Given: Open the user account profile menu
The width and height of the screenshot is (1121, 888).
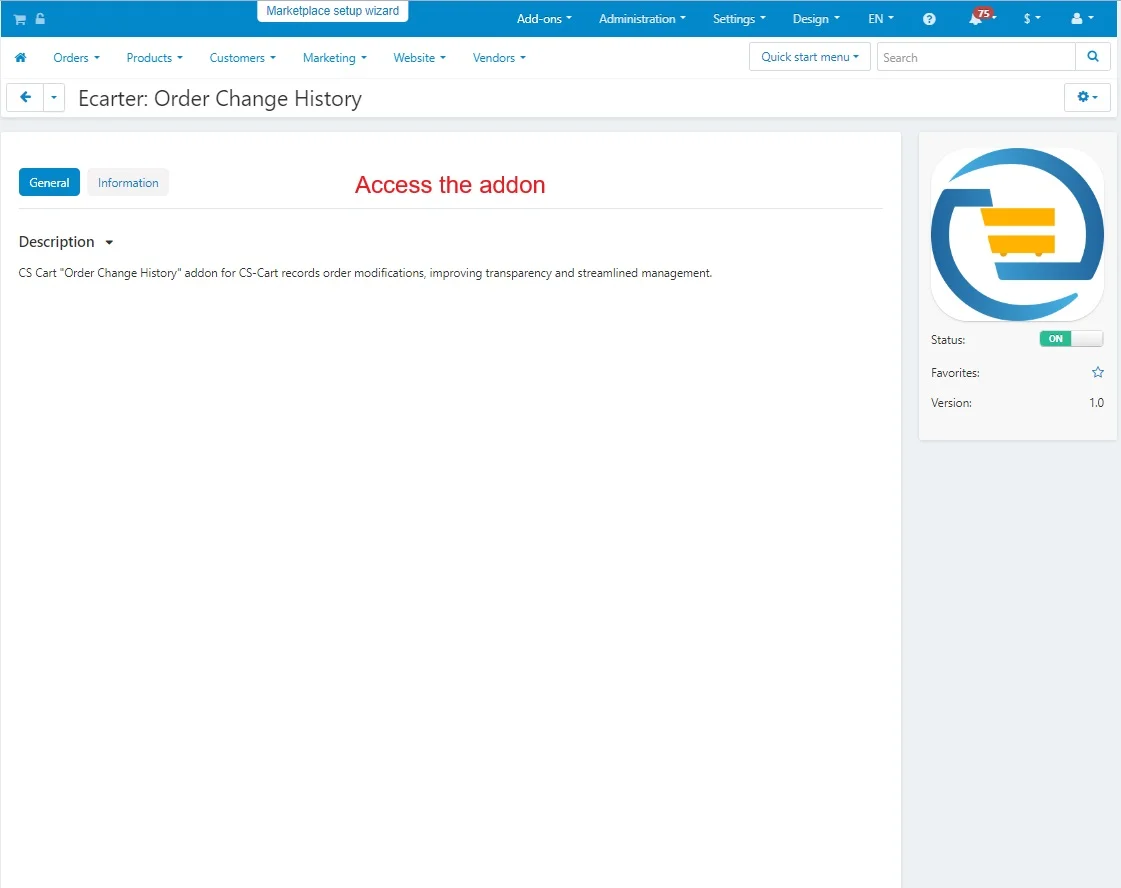Looking at the screenshot, I should click(1082, 19).
